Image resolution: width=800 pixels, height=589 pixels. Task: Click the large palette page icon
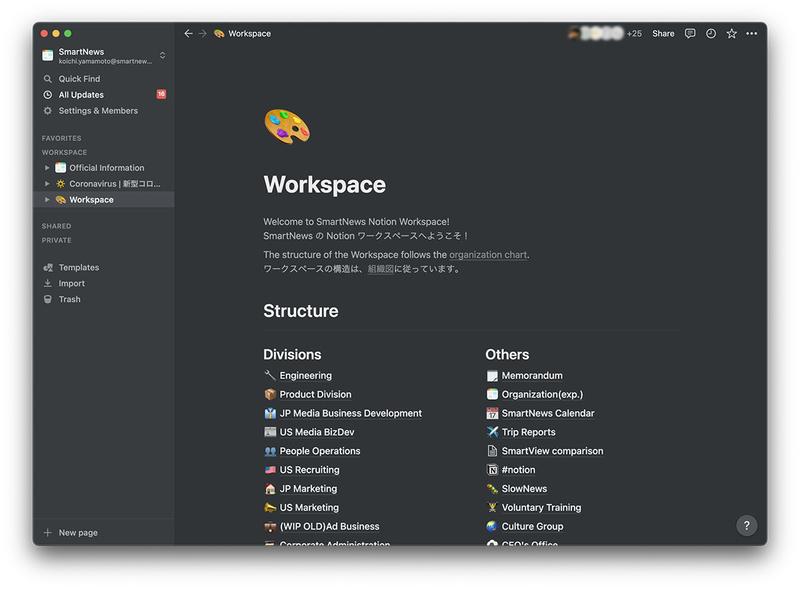286,127
